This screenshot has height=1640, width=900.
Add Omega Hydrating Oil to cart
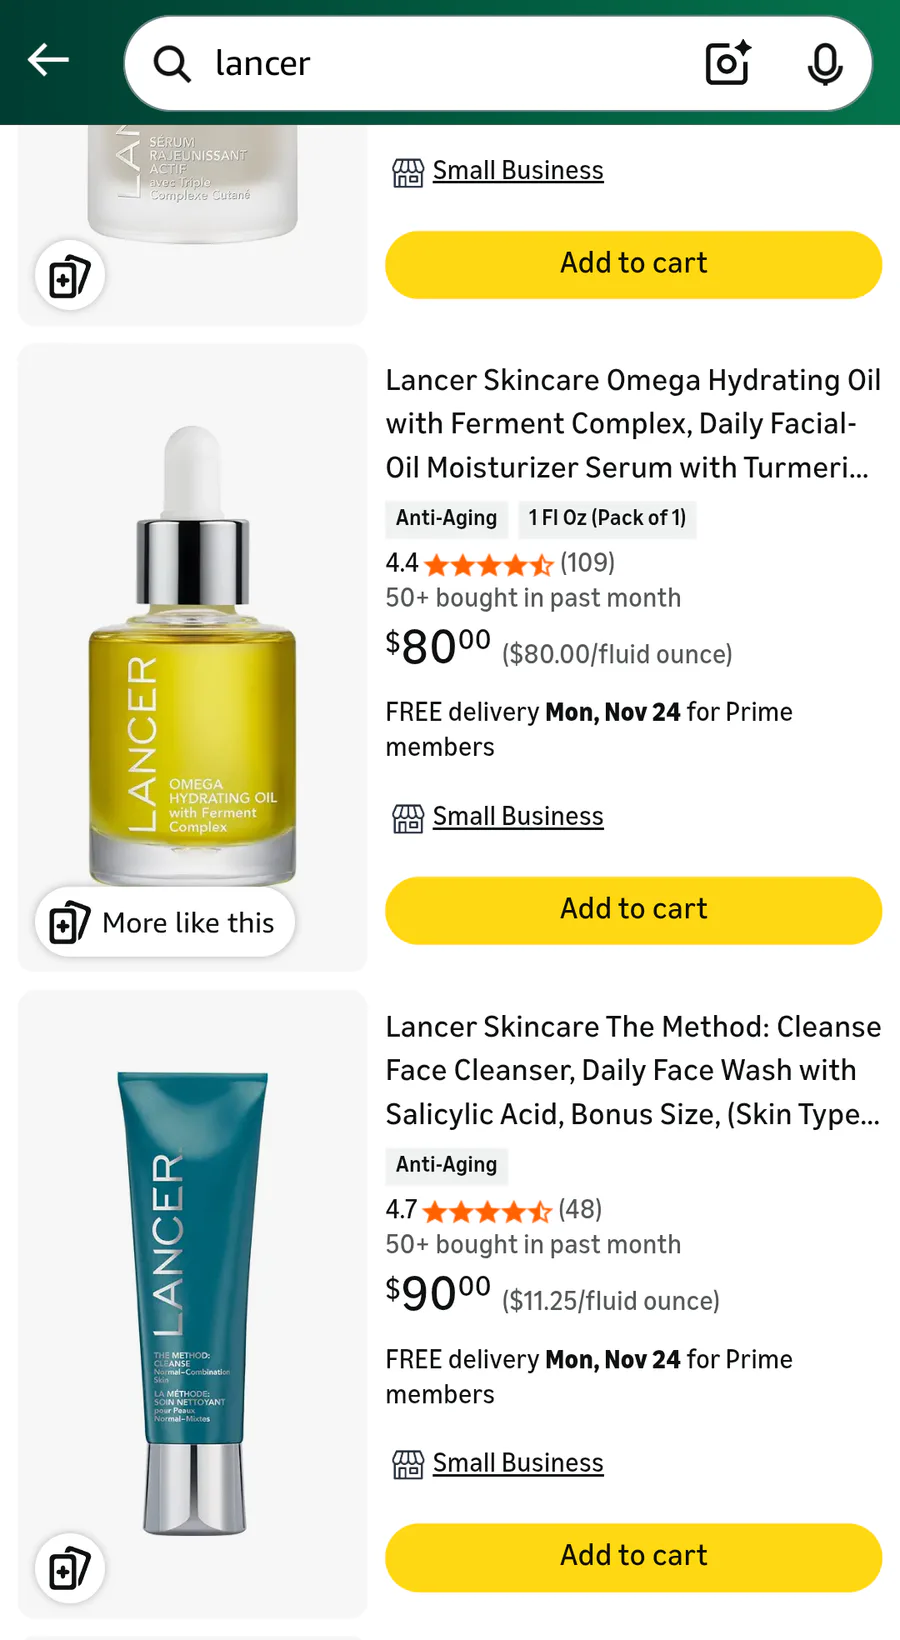point(634,910)
